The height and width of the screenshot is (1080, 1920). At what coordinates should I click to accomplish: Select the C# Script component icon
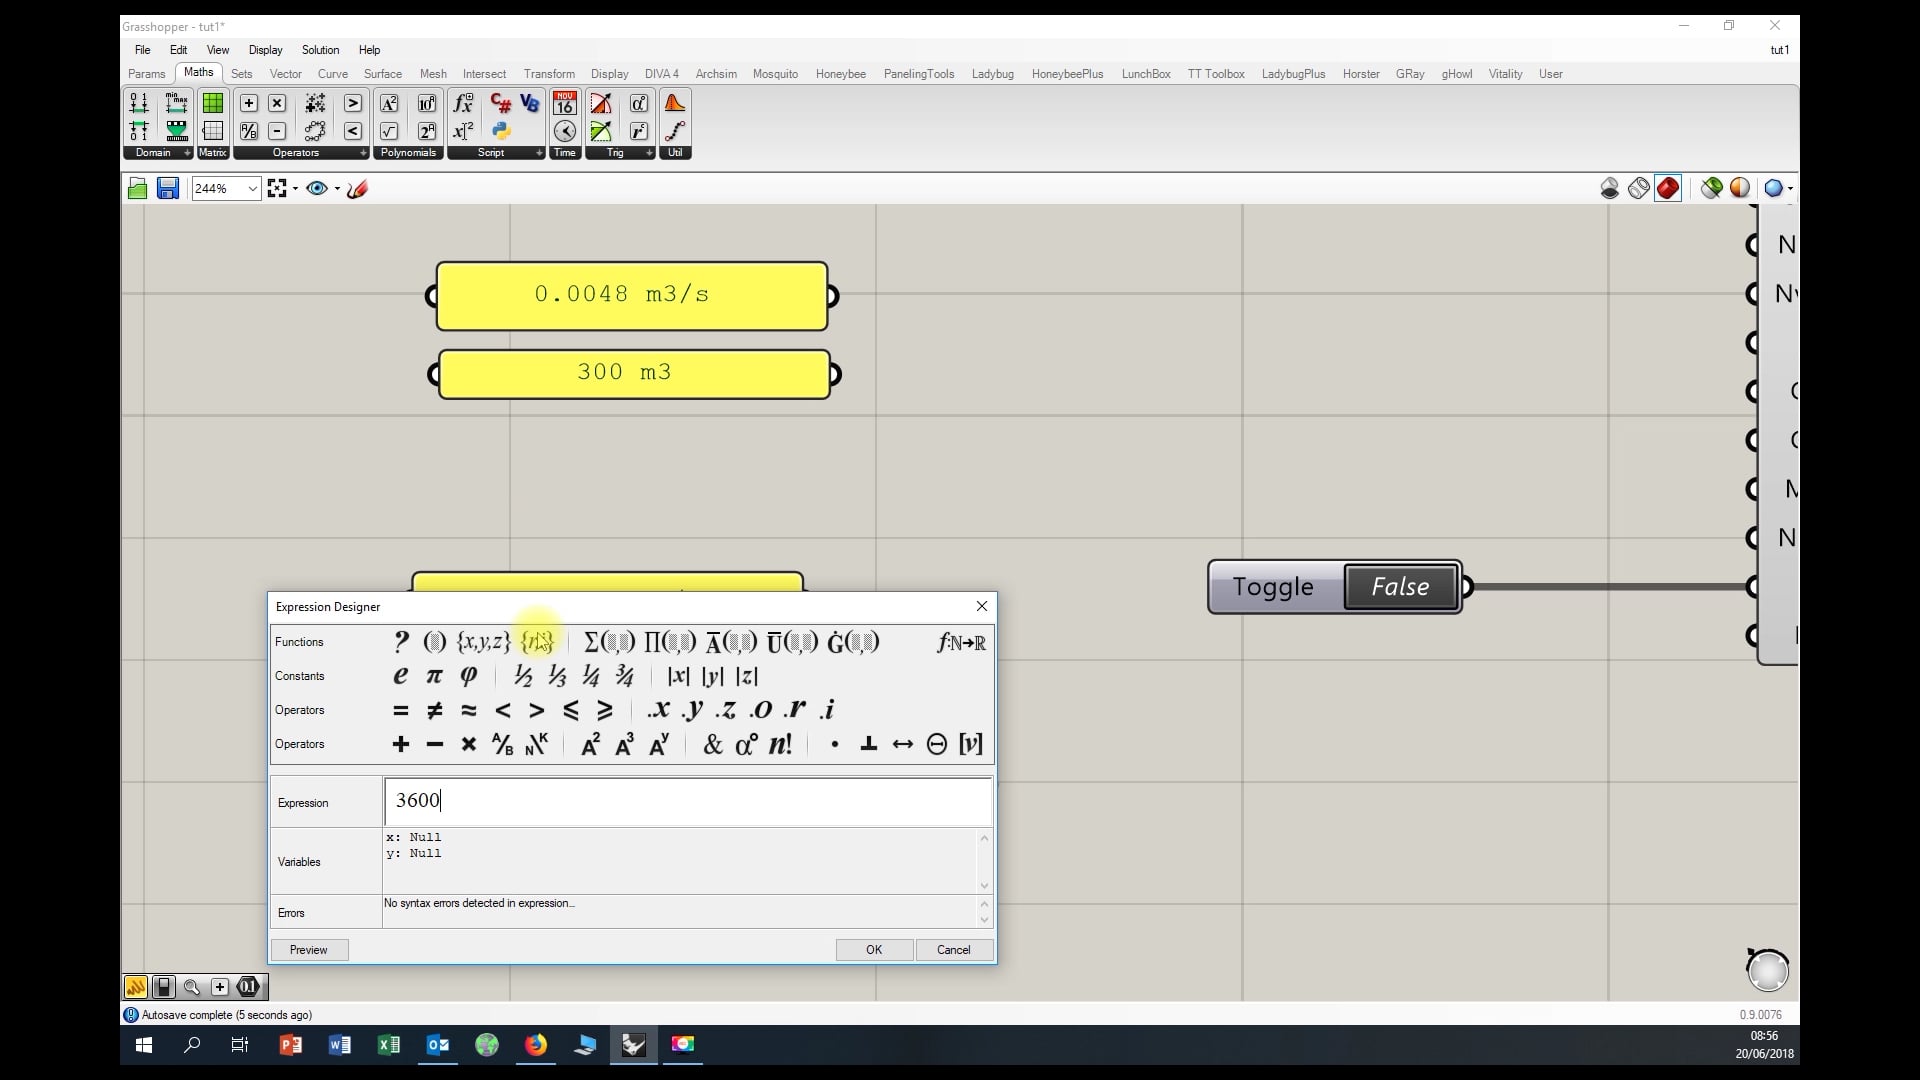[x=501, y=103]
